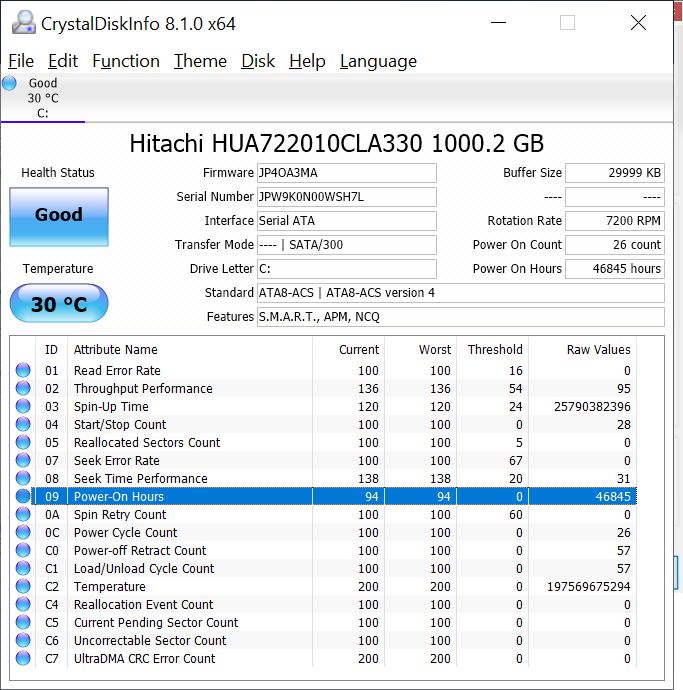Select the highlighted Power-On Hours row
The width and height of the screenshot is (683, 690).
click(x=323, y=496)
